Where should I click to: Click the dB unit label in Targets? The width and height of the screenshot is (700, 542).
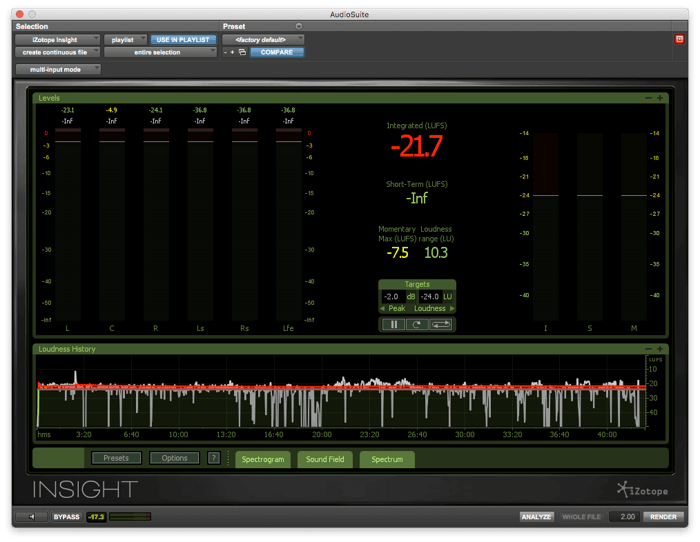[411, 296]
